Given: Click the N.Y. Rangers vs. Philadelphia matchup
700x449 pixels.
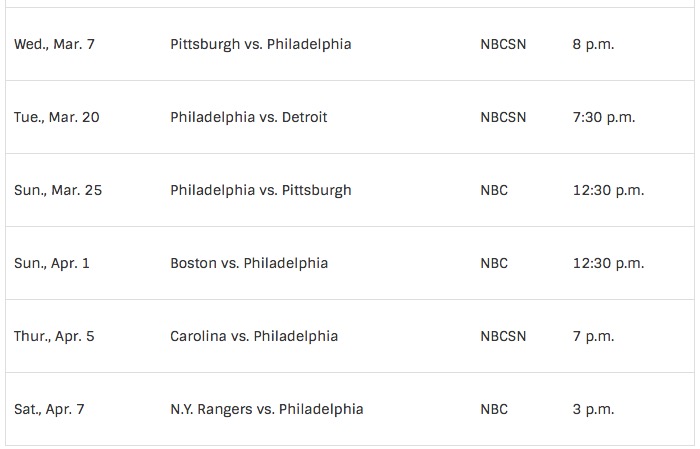Looking at the screenshot, I should [x=266, y=409].
